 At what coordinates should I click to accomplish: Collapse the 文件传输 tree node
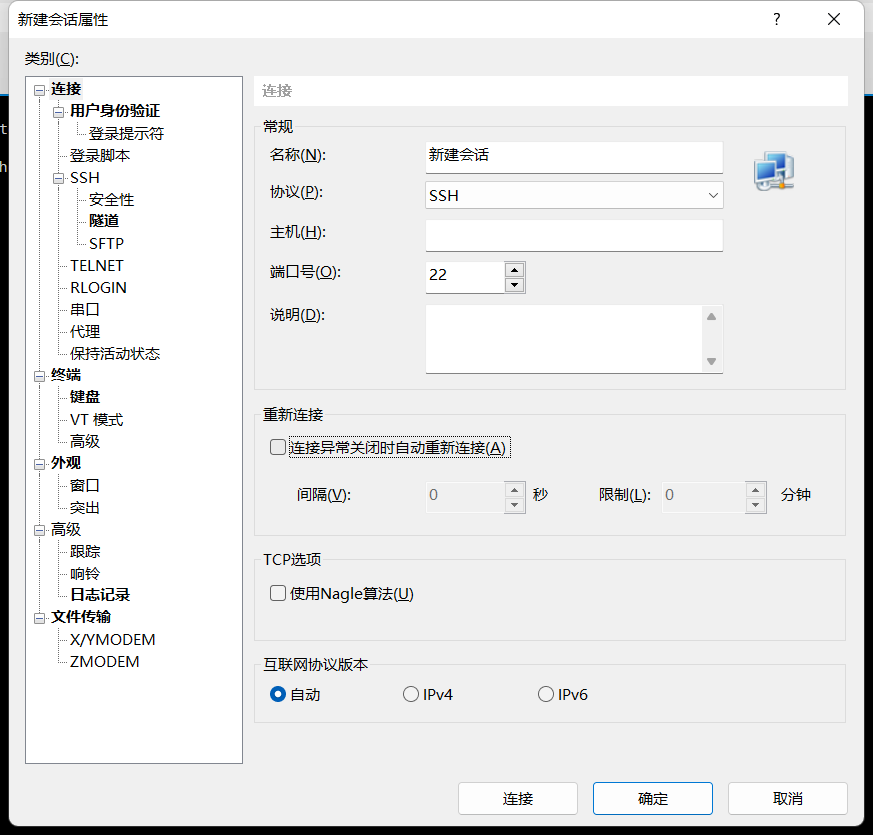click(40, 618)
